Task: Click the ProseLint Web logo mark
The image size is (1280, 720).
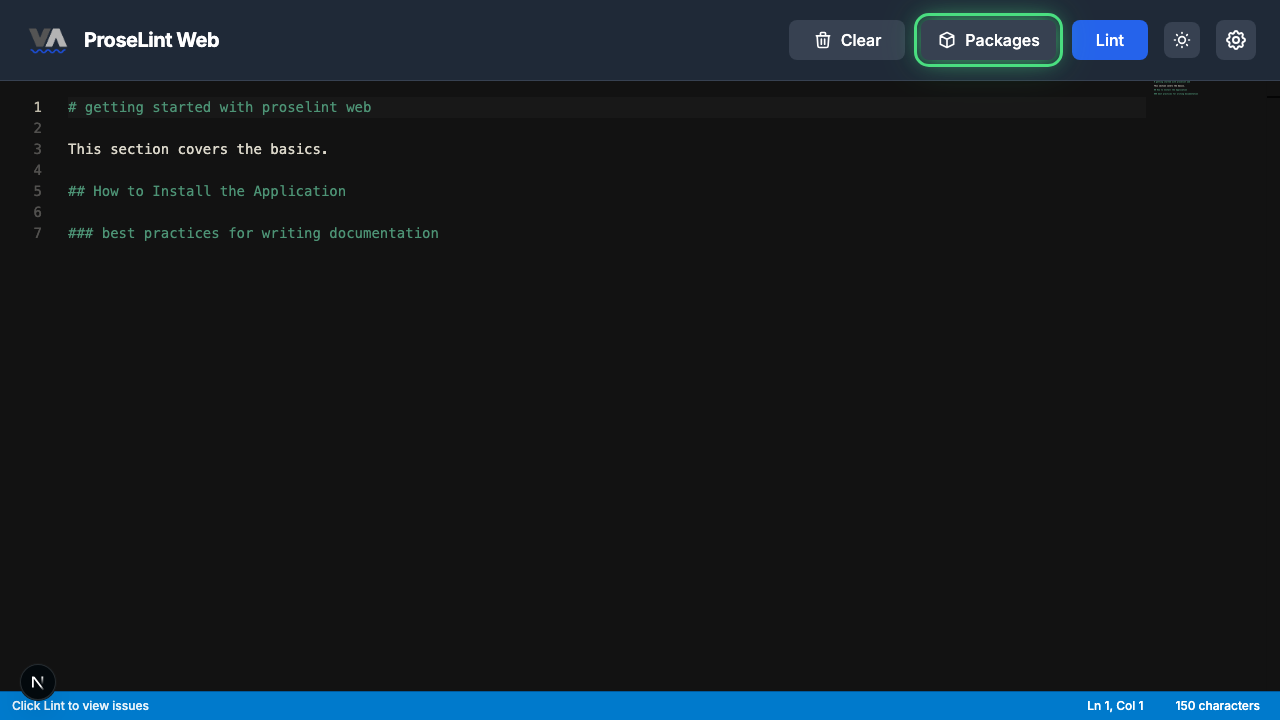Action: (x=48, y=40)
